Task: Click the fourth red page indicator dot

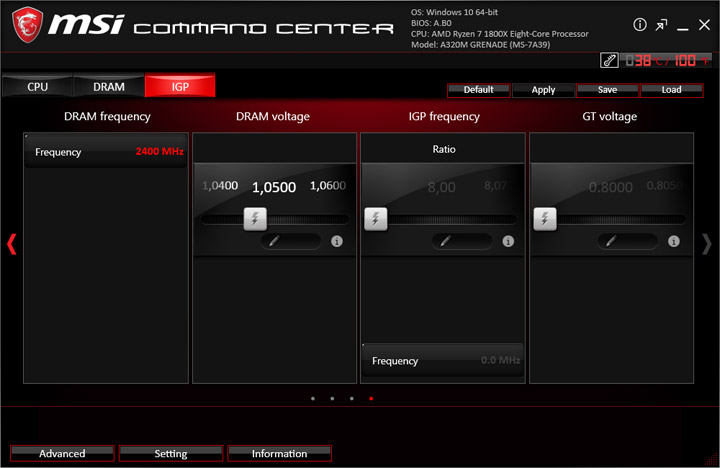Action: coord(371,399)
